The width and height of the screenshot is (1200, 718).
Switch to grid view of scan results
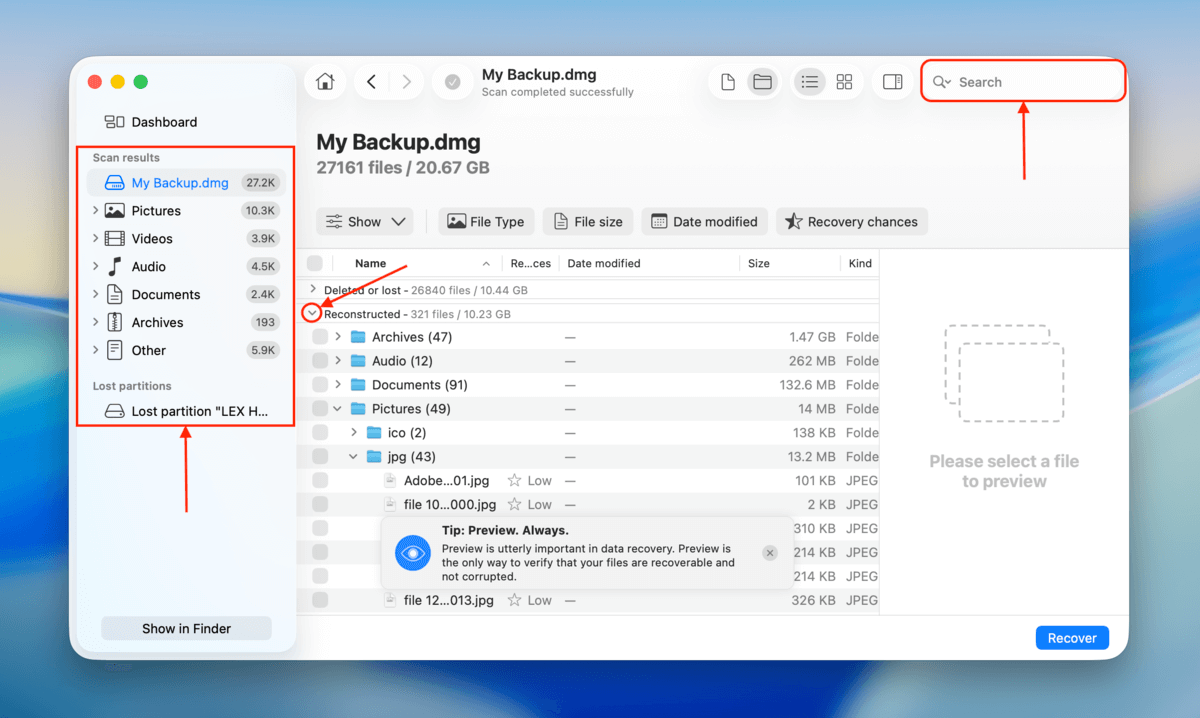[x=844, y=81]
